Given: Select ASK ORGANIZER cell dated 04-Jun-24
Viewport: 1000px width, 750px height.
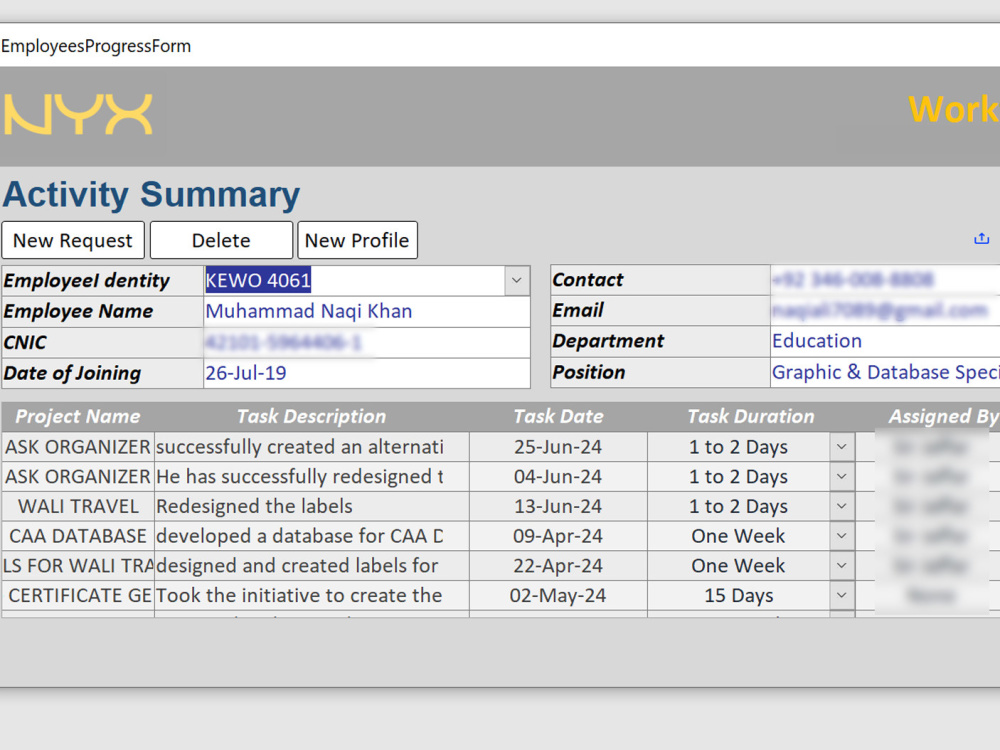Looking at the screenshot, I should coord(78,476).
